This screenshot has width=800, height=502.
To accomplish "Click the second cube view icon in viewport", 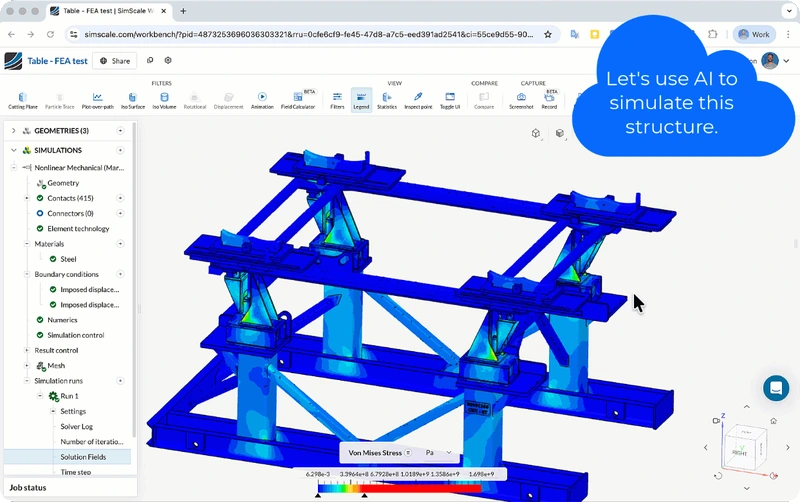I will (560, 133).
